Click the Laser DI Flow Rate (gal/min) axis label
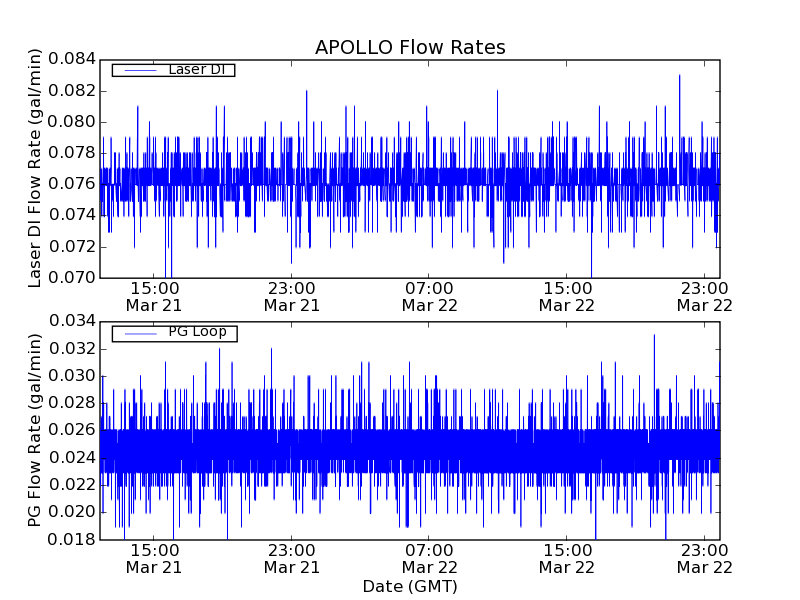Screen dimensions: 800x600 [x=34, y=168]
